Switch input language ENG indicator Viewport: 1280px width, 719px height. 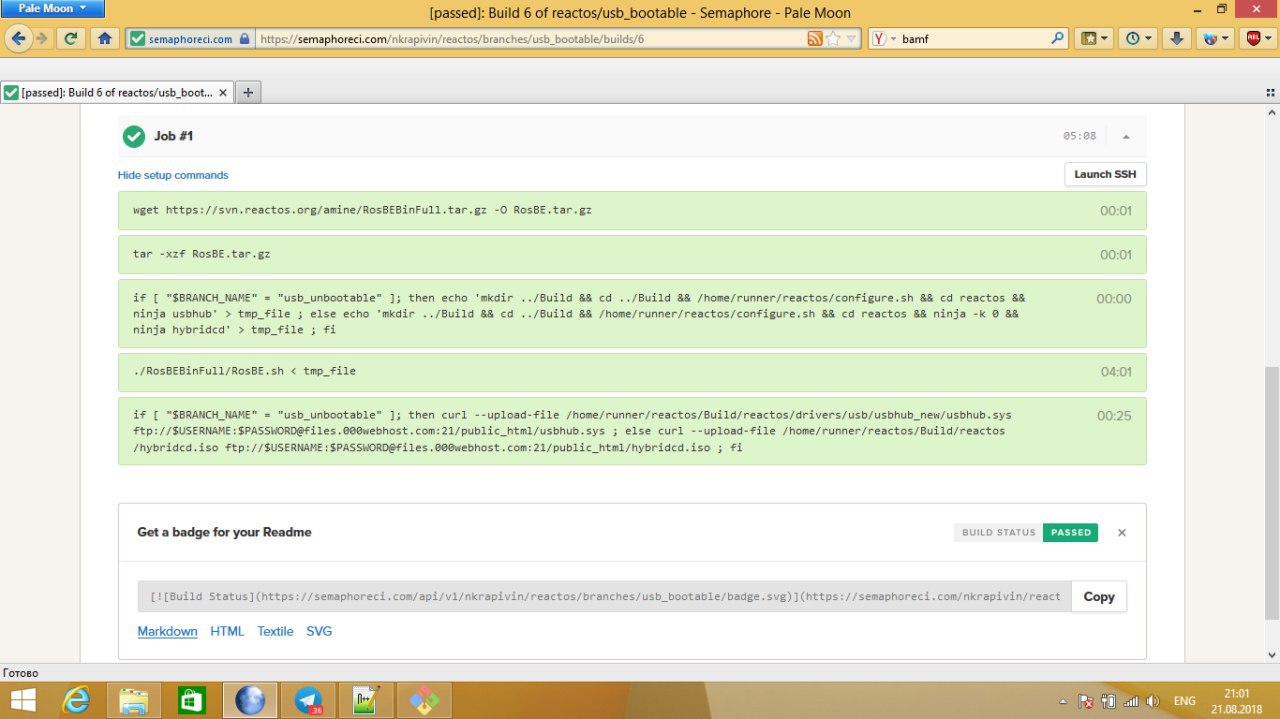(x=1185, y=701)
